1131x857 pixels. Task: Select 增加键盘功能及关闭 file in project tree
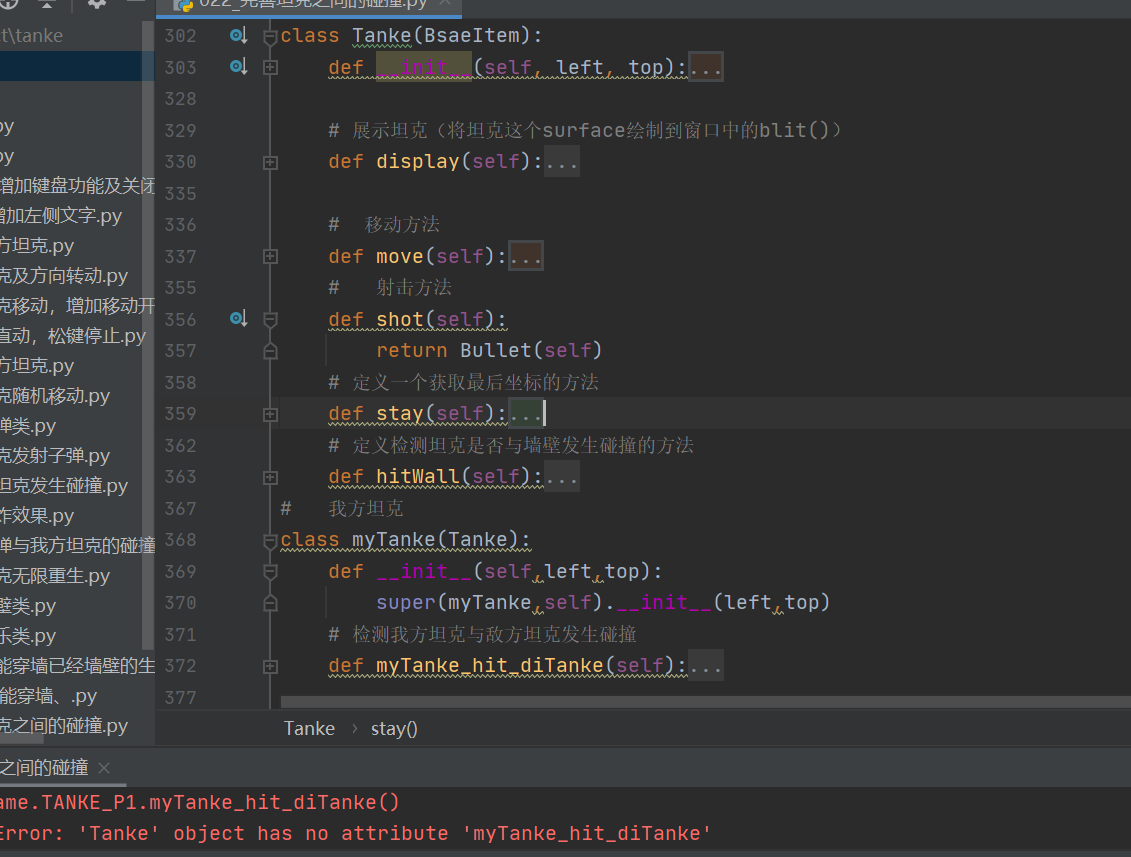pos(77,186)
